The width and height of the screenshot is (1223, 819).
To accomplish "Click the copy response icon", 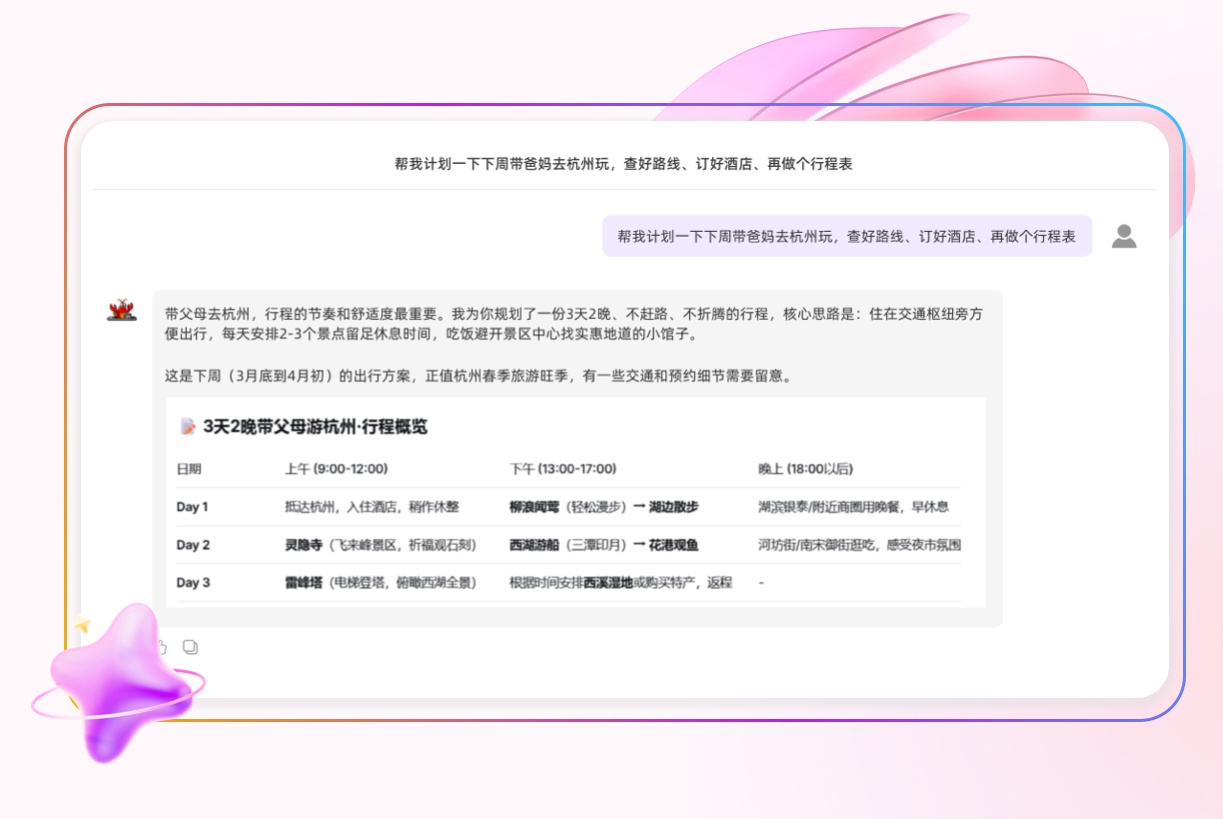I will pyautogui.click(x=190, y=647).
